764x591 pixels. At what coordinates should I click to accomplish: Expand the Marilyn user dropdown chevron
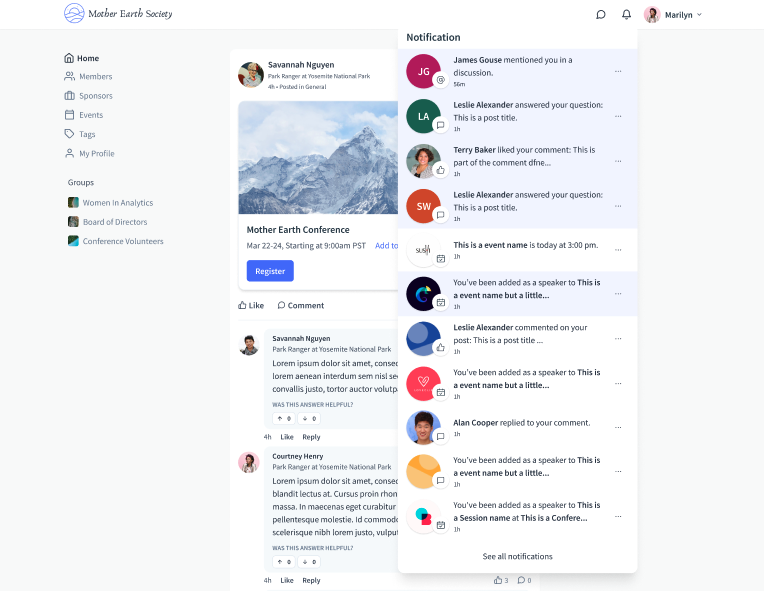click(699, 15)
